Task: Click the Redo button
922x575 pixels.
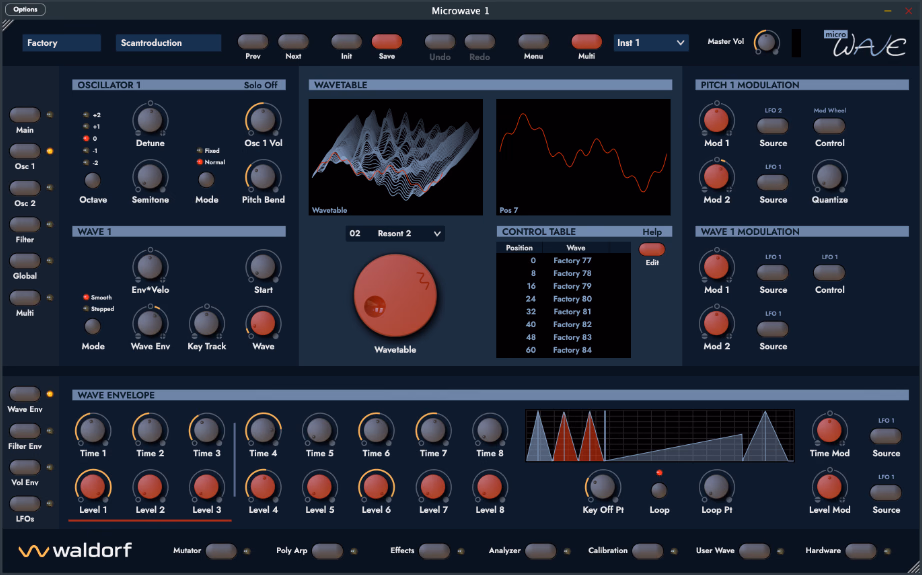Action: (480, 42)
